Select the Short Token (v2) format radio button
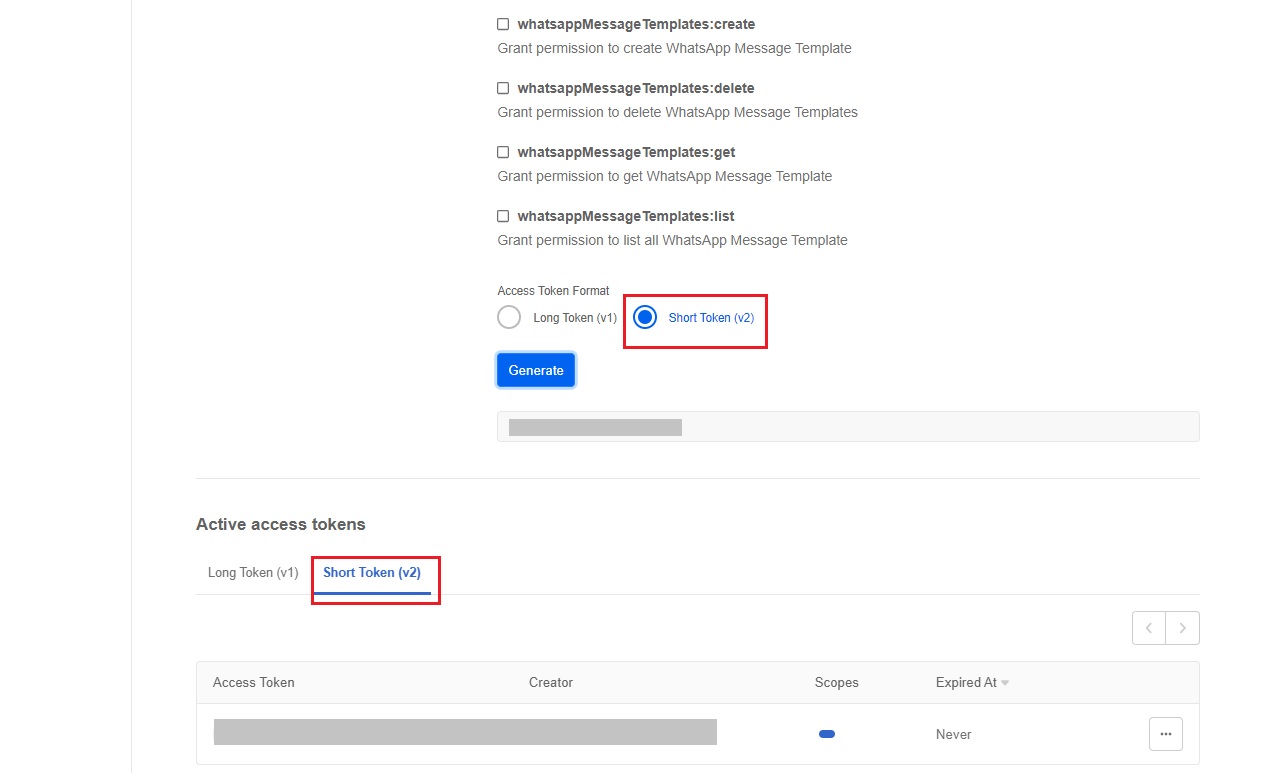The image size is (1264, 773). pyautogui.click(x=645, y=318)
